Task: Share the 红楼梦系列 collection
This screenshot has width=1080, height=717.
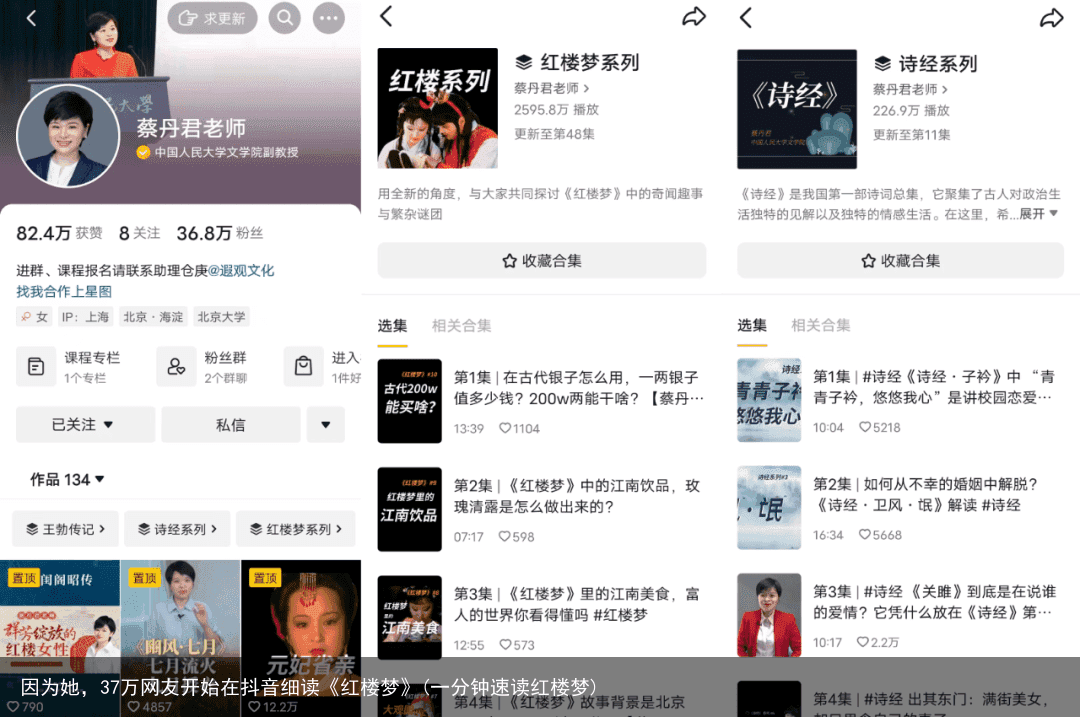Action: 694,17
